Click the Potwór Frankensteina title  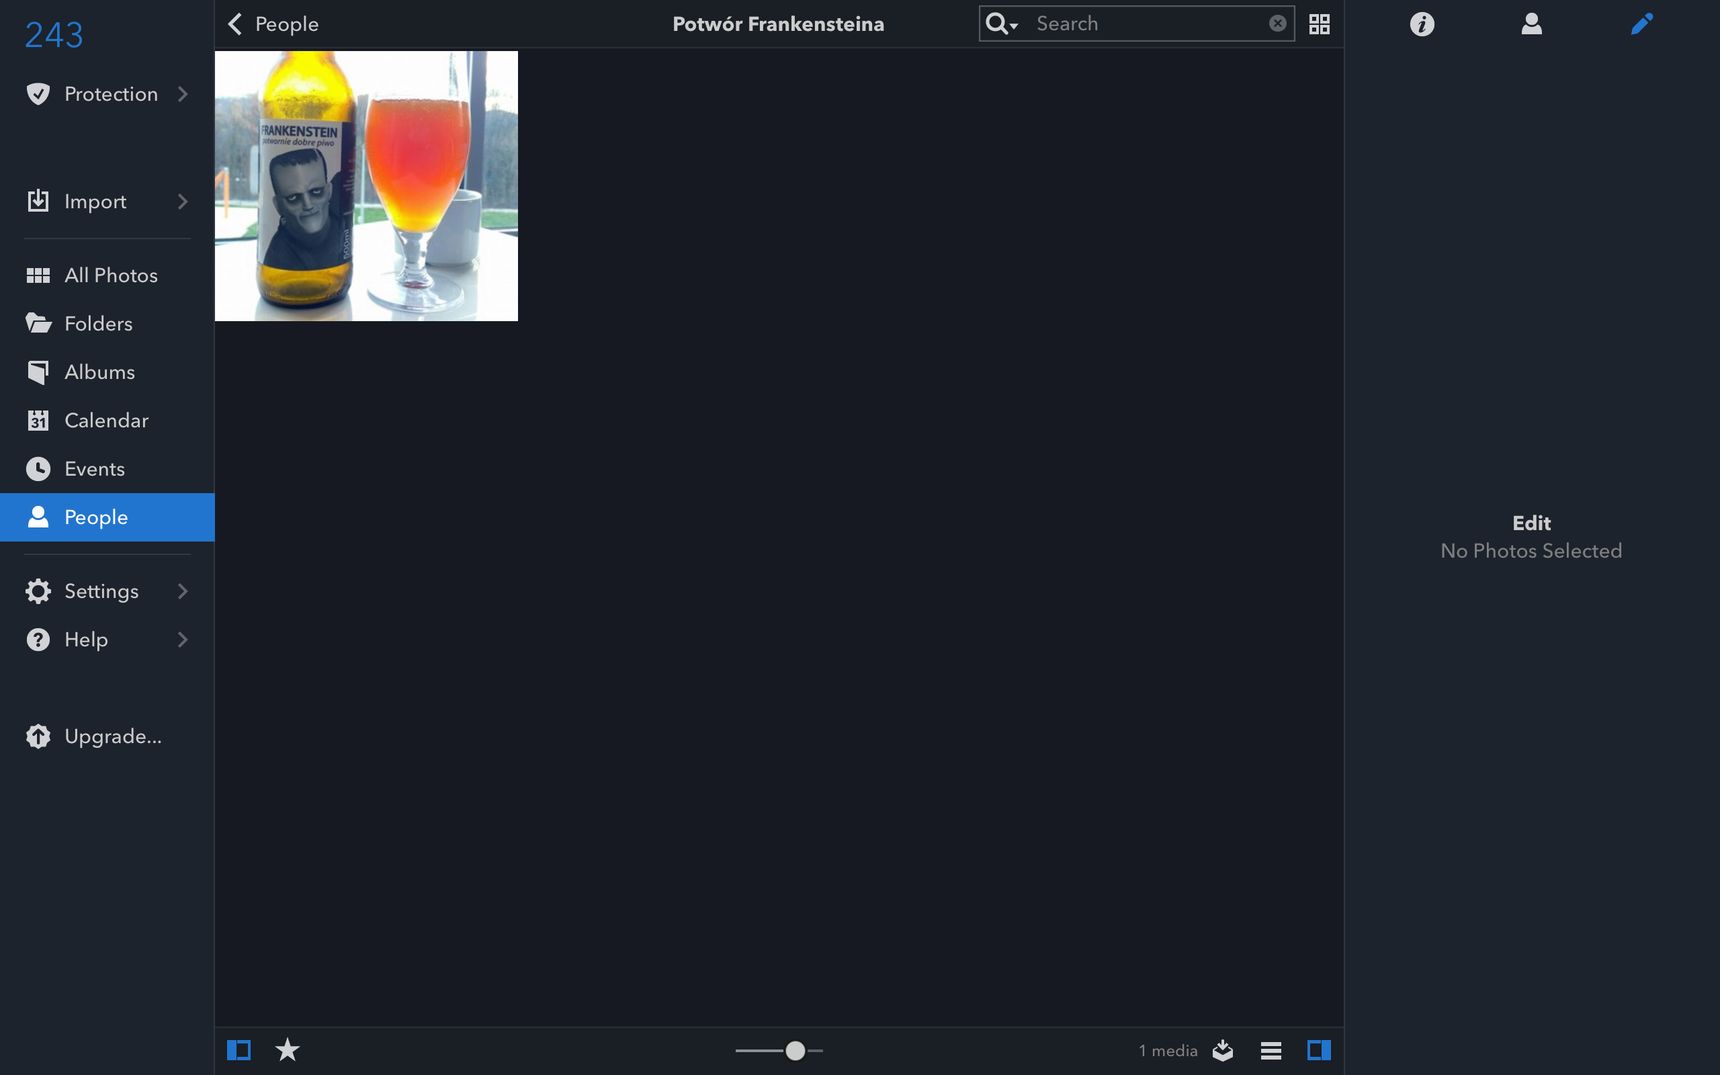pyautogui.click(x=778, y=24)
